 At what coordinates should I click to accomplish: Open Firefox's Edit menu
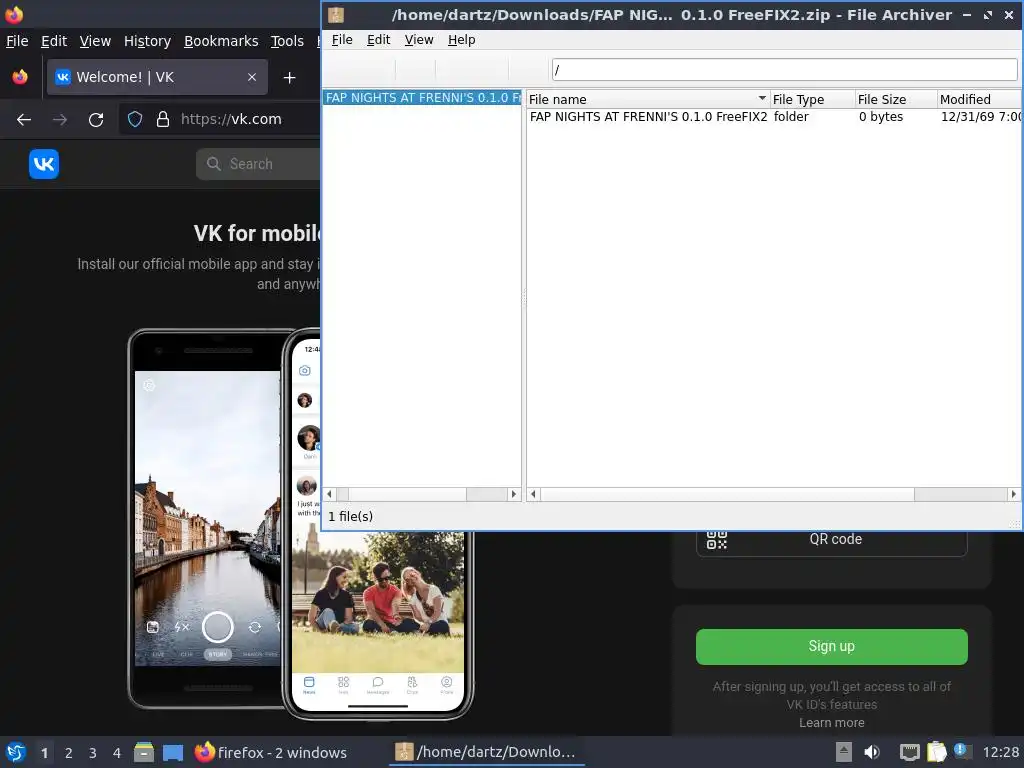[54, 41]
